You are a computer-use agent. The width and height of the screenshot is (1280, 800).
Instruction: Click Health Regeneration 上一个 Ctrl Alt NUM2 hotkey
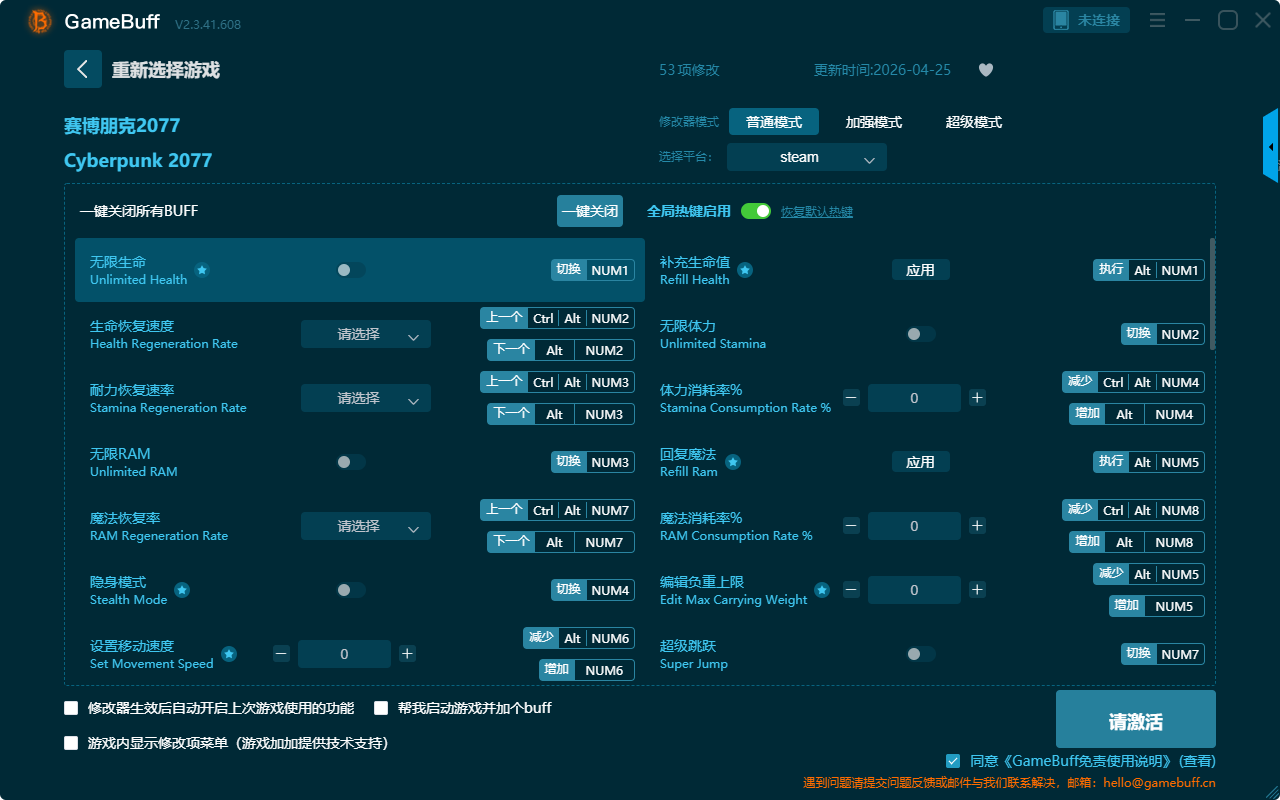558,318
